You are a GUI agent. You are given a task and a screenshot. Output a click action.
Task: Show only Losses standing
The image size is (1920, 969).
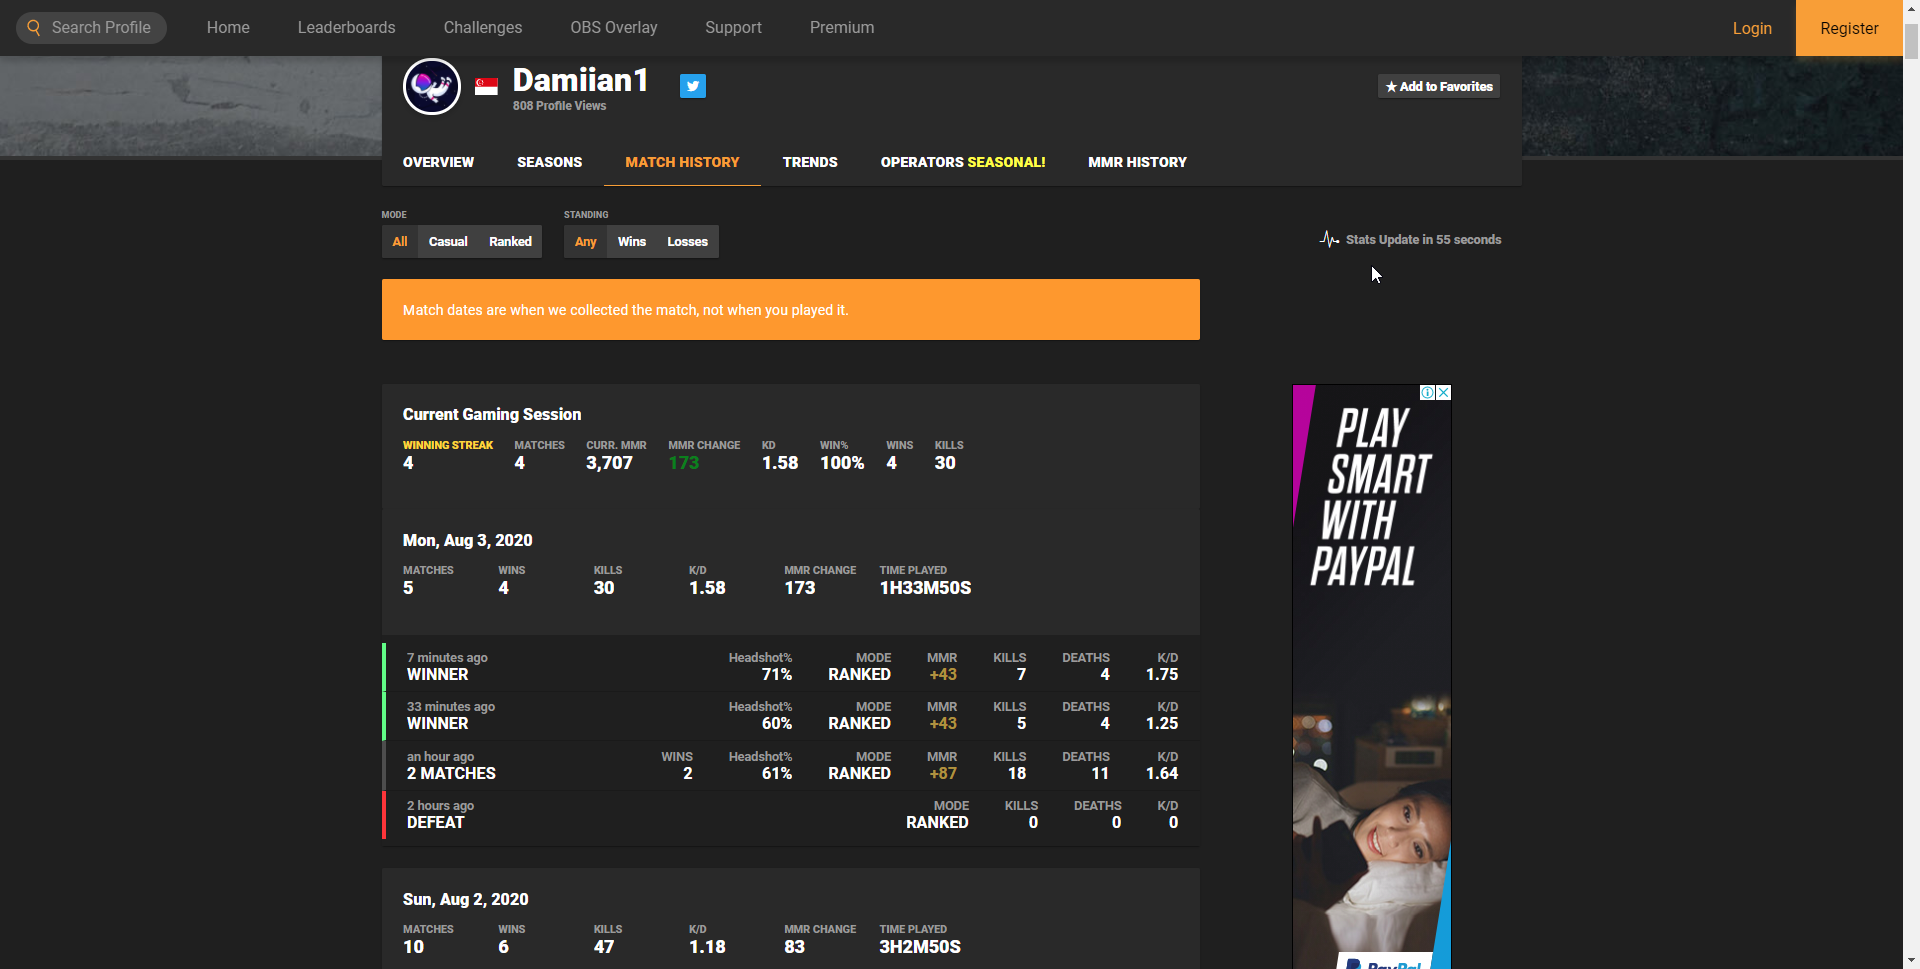(x=687, y=242)
